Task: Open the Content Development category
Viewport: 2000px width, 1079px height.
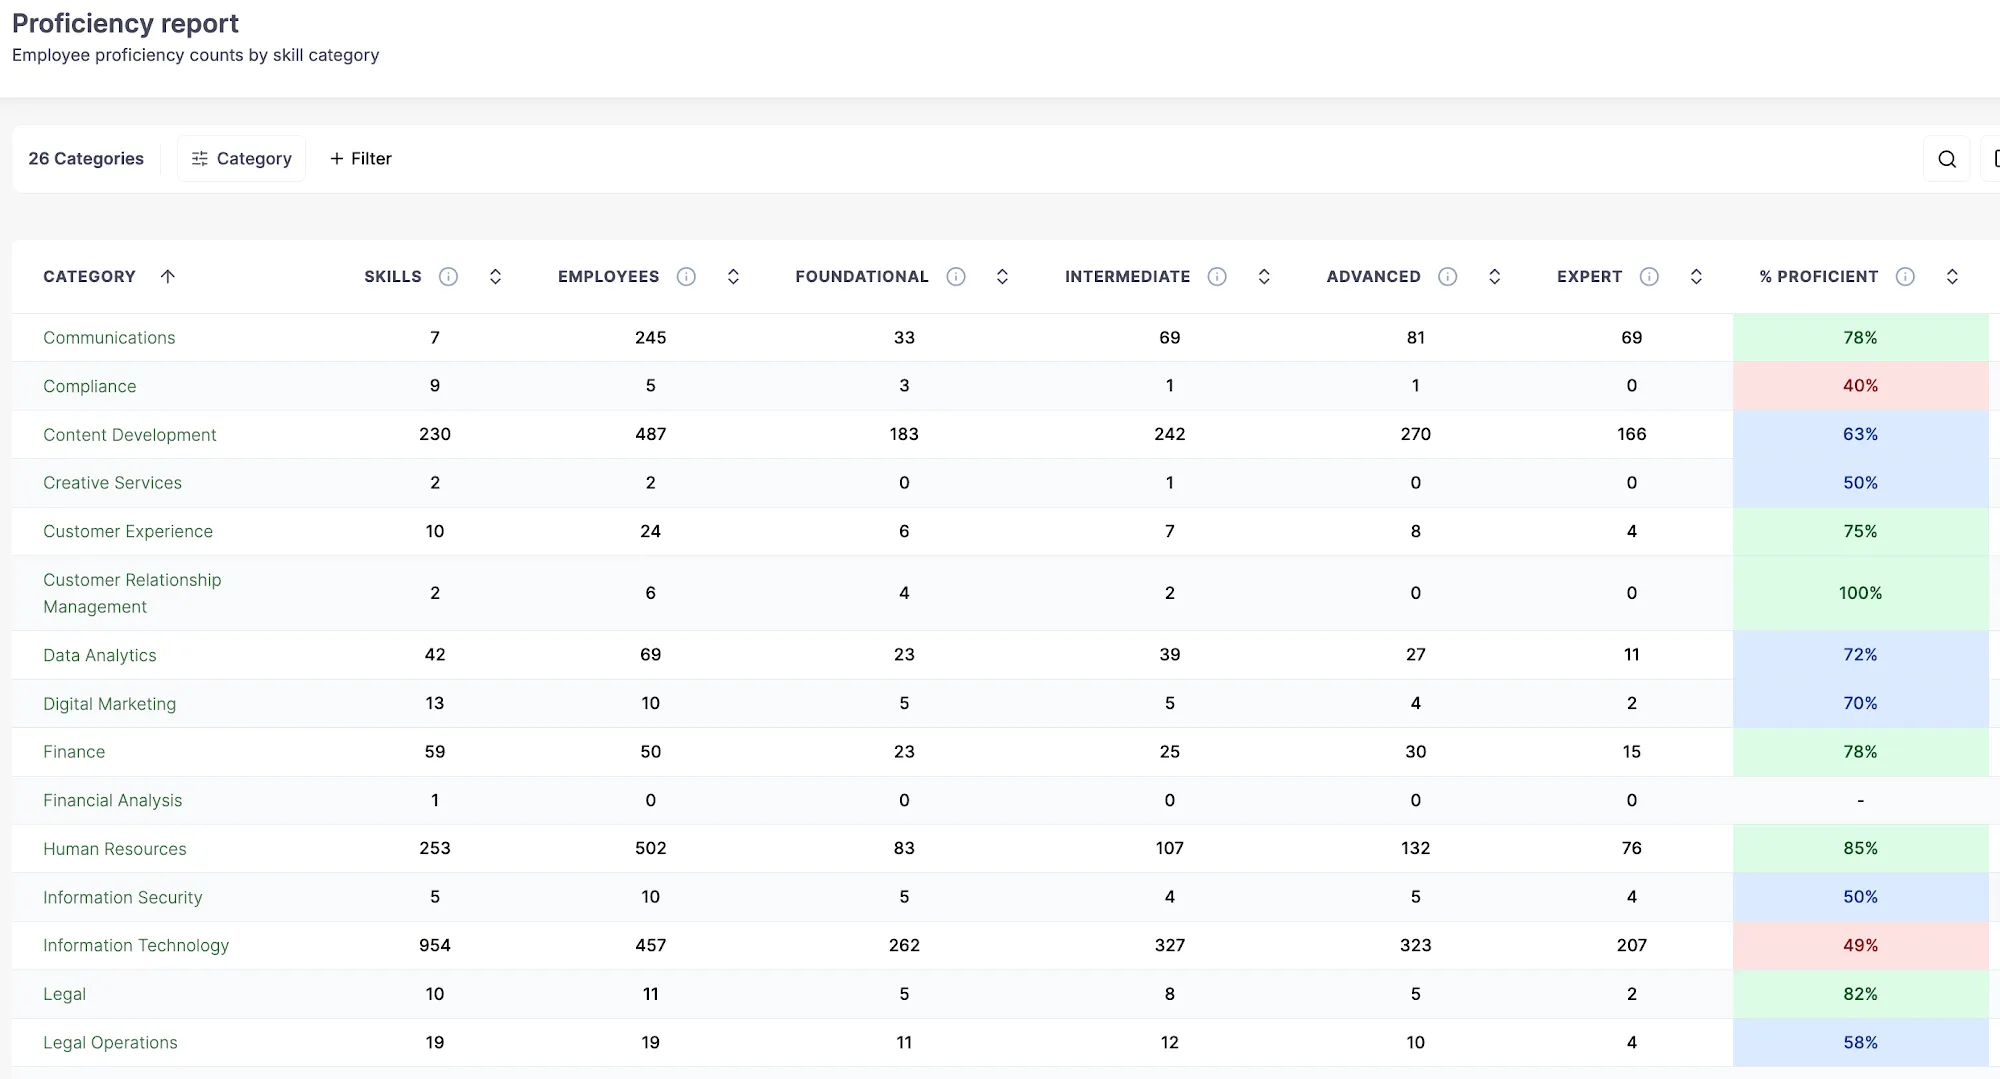Action: point(129,435)
